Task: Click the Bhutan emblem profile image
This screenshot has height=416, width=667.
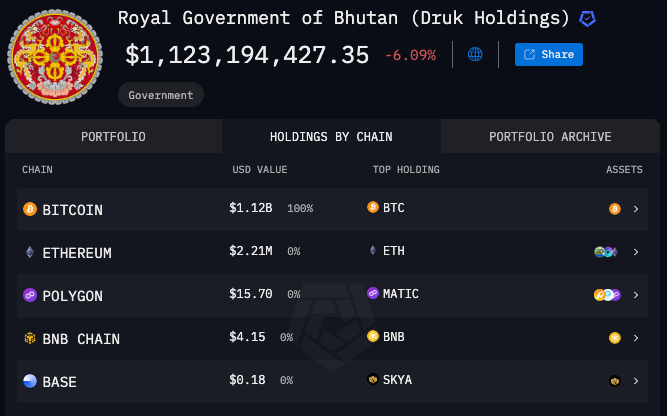Action: pos(54,58)
